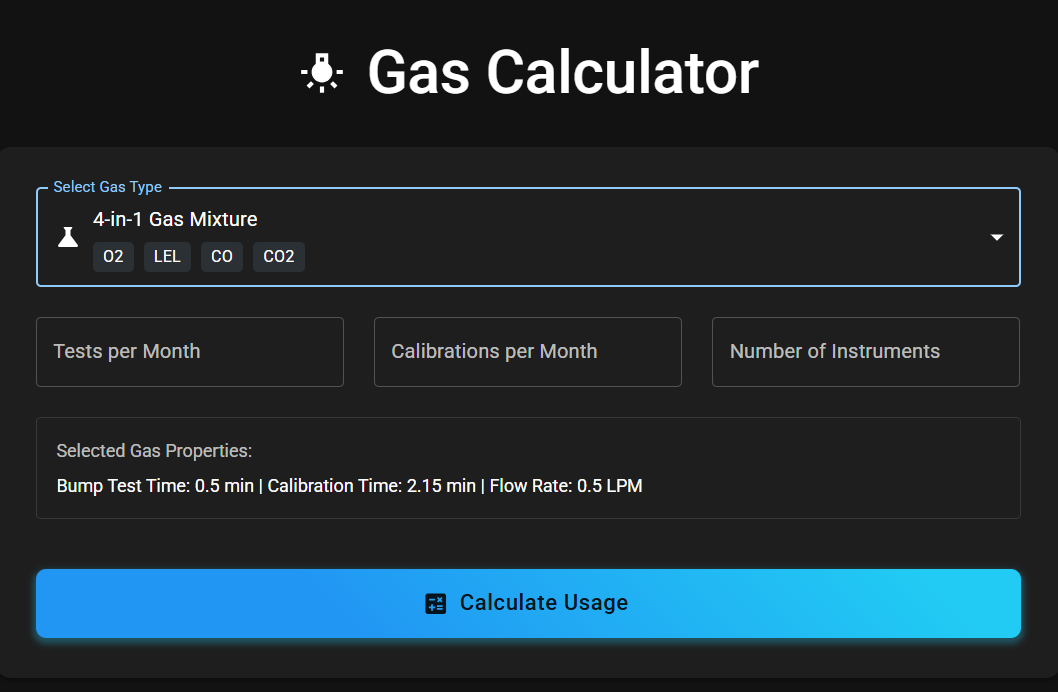The width and height of the screenshot is (1058, 692).
Task: Expand gas options via 4-in-1 Gas Mixture field
Action: (175, 219)
